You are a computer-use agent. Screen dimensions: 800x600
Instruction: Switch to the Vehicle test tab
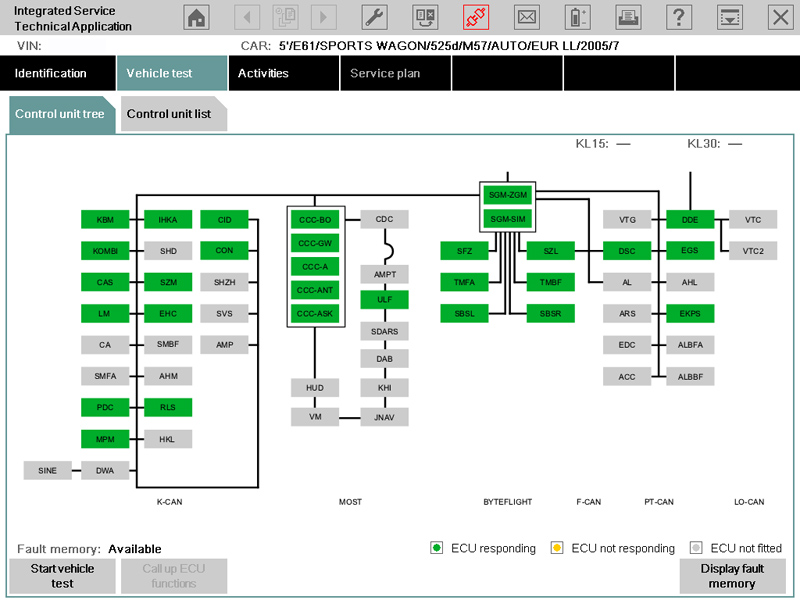(172, 73)
